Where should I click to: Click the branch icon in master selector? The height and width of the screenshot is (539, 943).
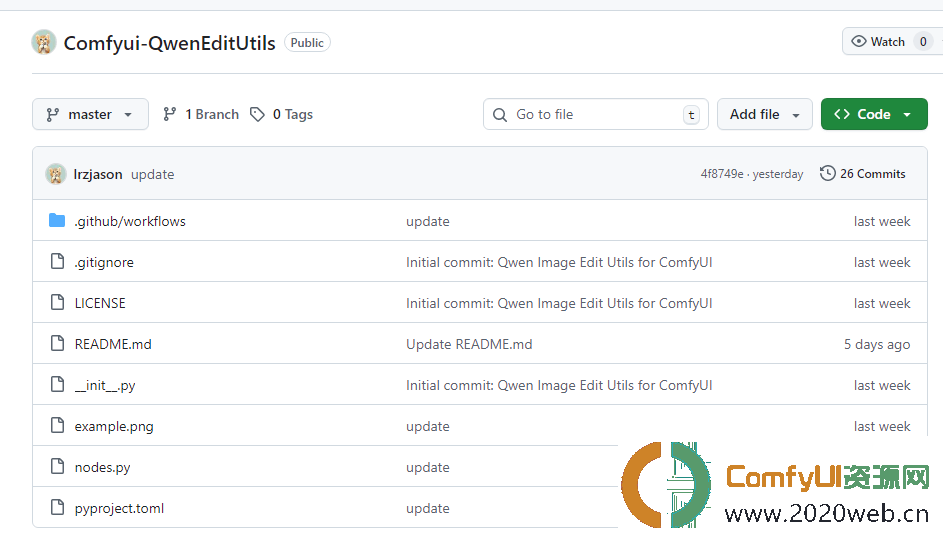click(53, 114)
